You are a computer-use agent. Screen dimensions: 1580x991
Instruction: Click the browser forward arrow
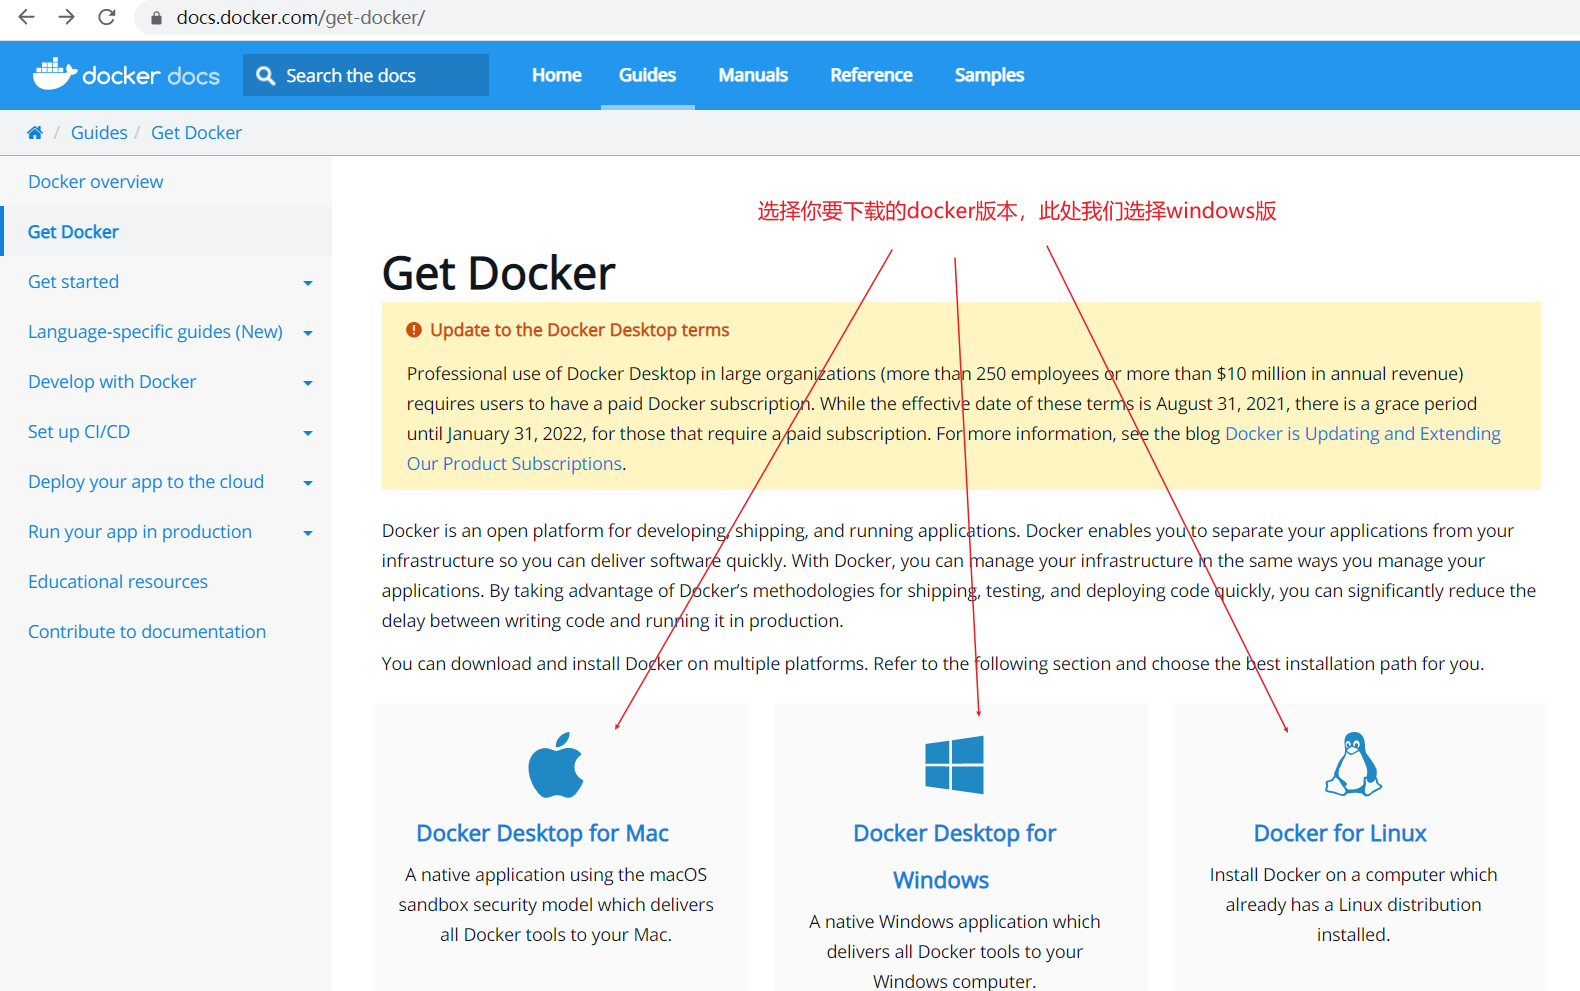tap(66, 17)
